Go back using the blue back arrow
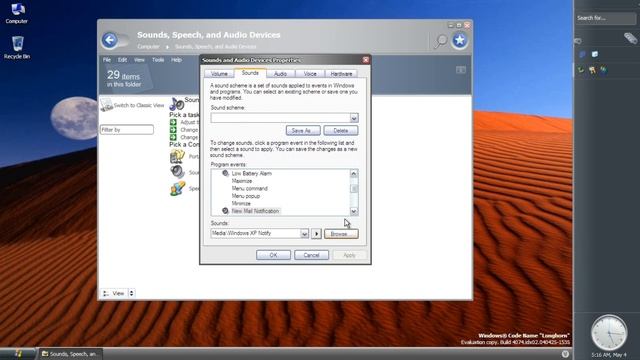Screen dimensions: 640x360 (x=109, y=40)
